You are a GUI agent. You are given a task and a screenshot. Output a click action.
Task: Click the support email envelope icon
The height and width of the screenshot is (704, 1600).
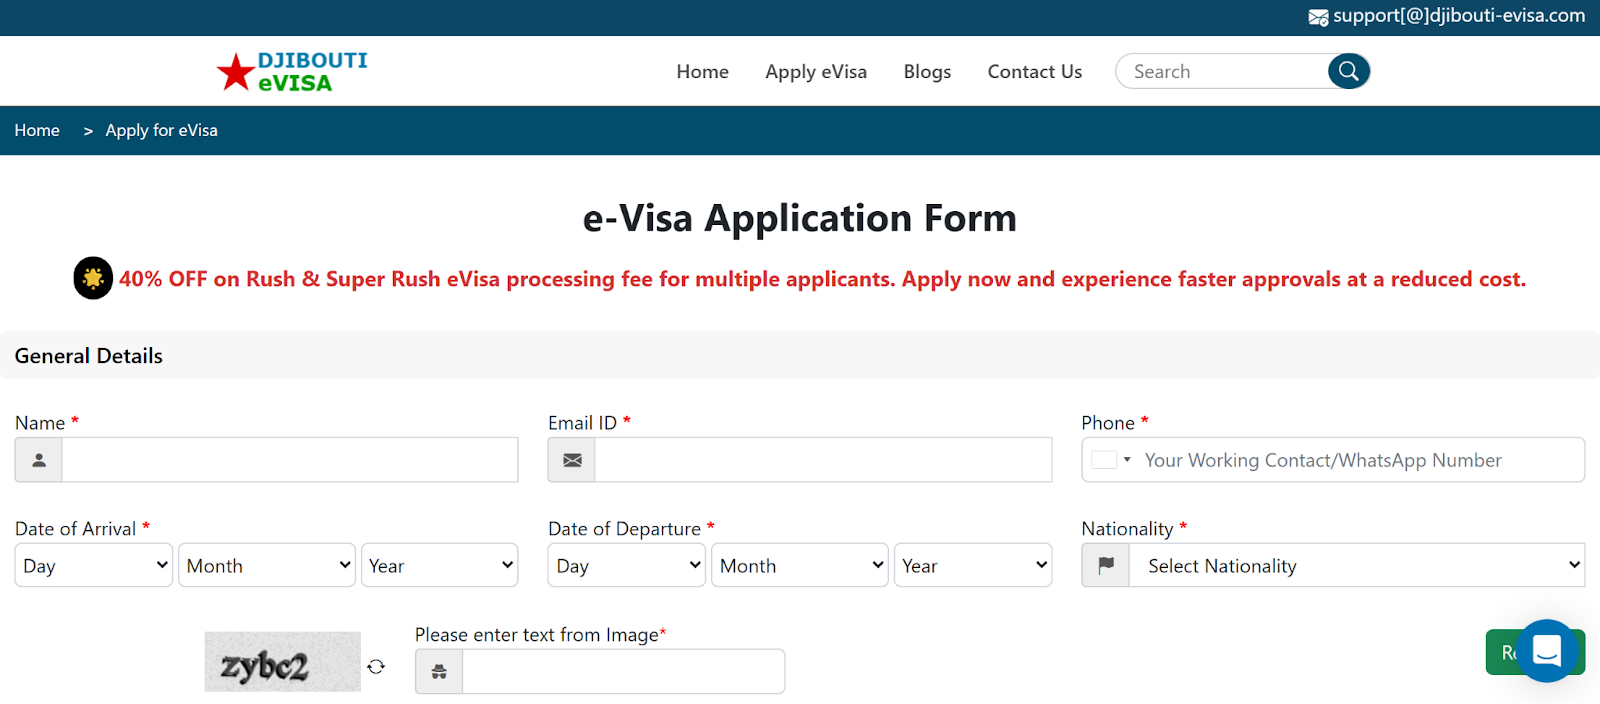click(x=1318, y=17)
